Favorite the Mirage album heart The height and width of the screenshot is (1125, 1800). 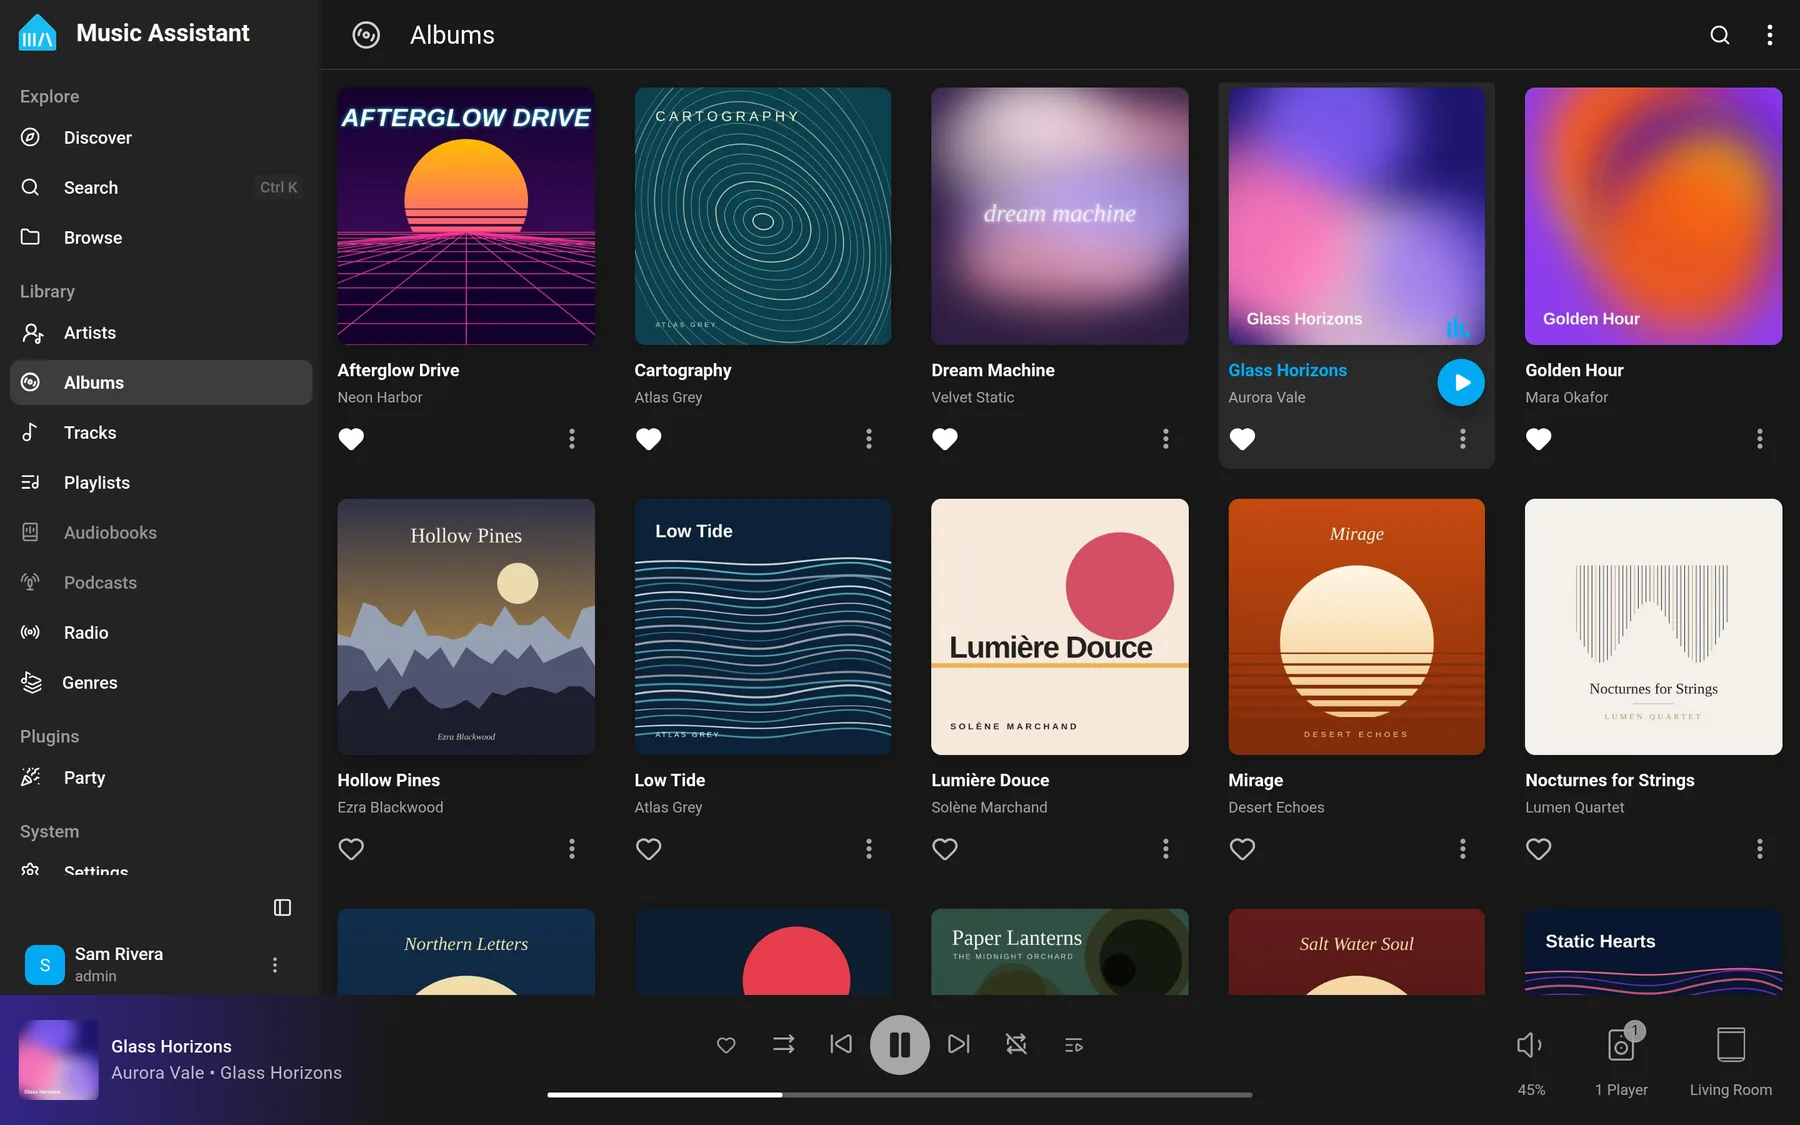point(1242,849)
